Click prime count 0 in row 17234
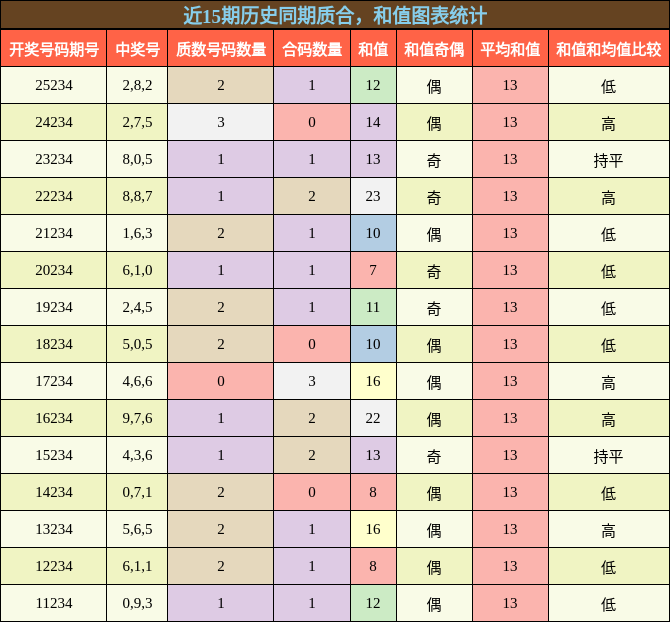The height and width of the screenshot is (622, 670). (220, 381)
